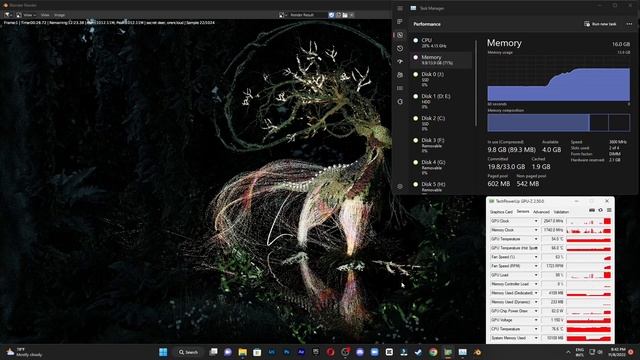640x360 pixels.
Task: Open Task Manager hamburger navigation menu
Action: (x=400, y=8)
